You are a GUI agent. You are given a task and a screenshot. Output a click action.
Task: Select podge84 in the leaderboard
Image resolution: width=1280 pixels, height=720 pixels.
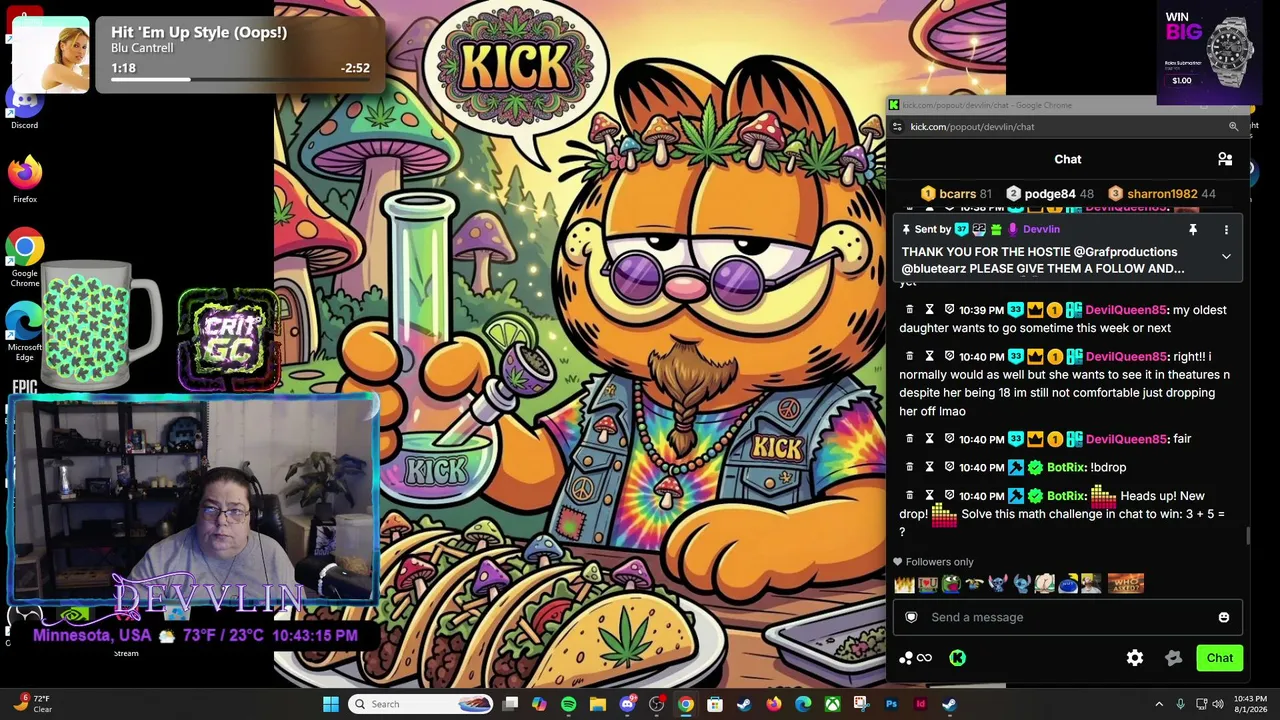pos(1050,194)
